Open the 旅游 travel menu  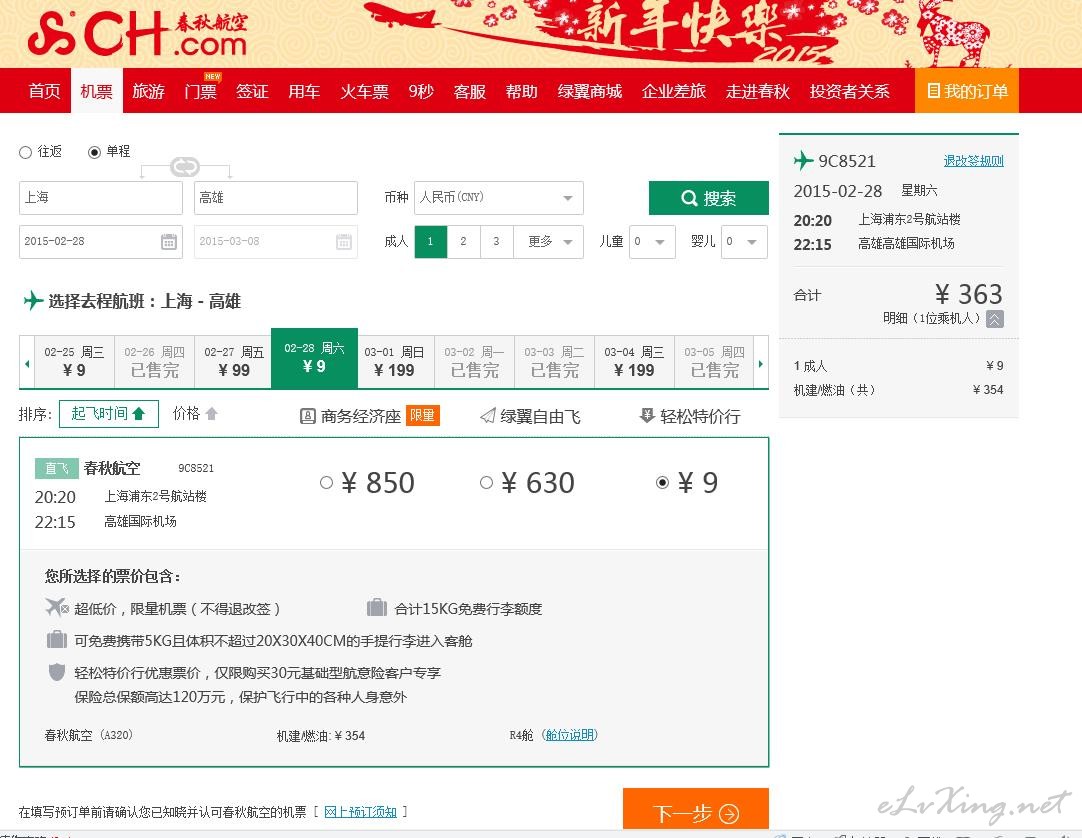click(148, 91)
